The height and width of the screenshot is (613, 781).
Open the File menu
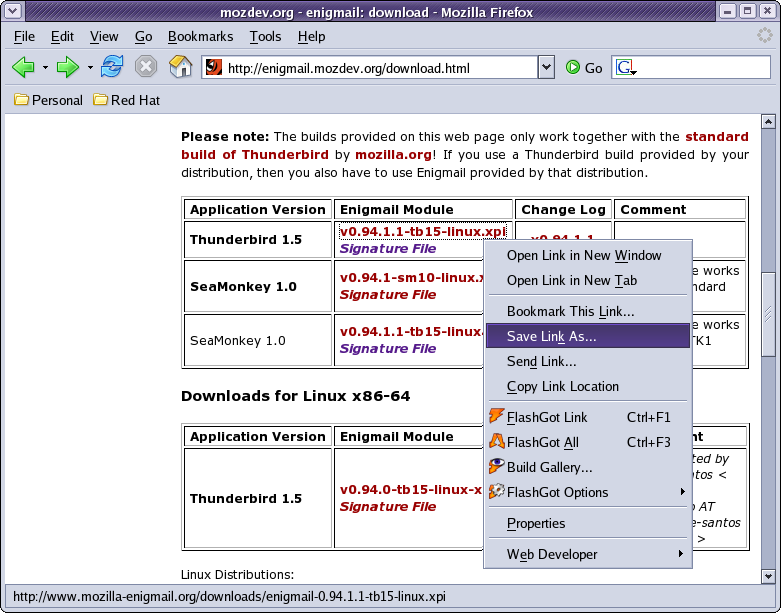tap(24, 36)
